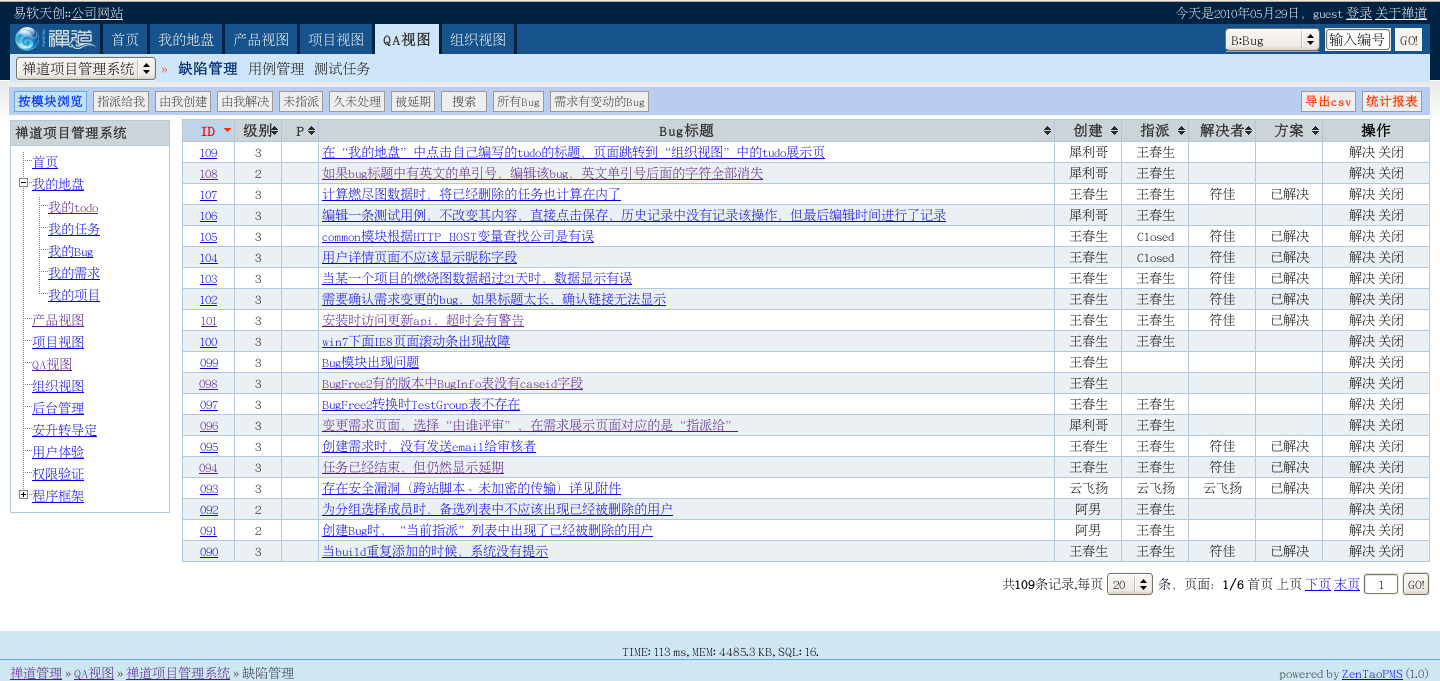The image size is (1440, 681).
Task: Click the page number input field
Action: 1381,584
